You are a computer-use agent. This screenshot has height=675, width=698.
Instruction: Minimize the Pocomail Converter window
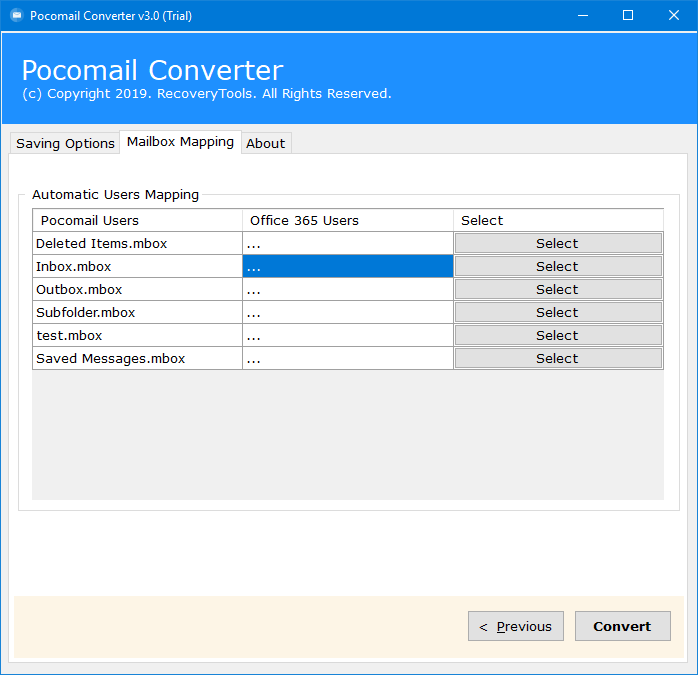583,16
